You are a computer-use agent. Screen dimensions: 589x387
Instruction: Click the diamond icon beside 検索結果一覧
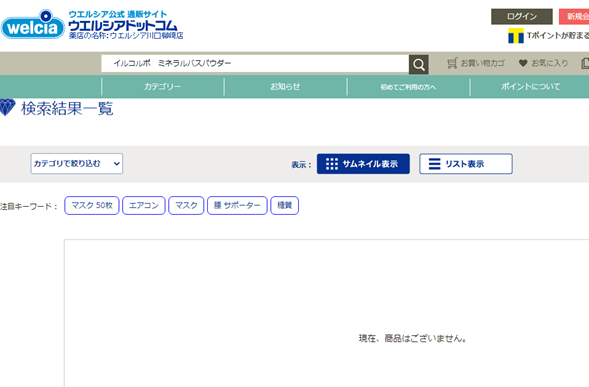click(x=7, y=107)
